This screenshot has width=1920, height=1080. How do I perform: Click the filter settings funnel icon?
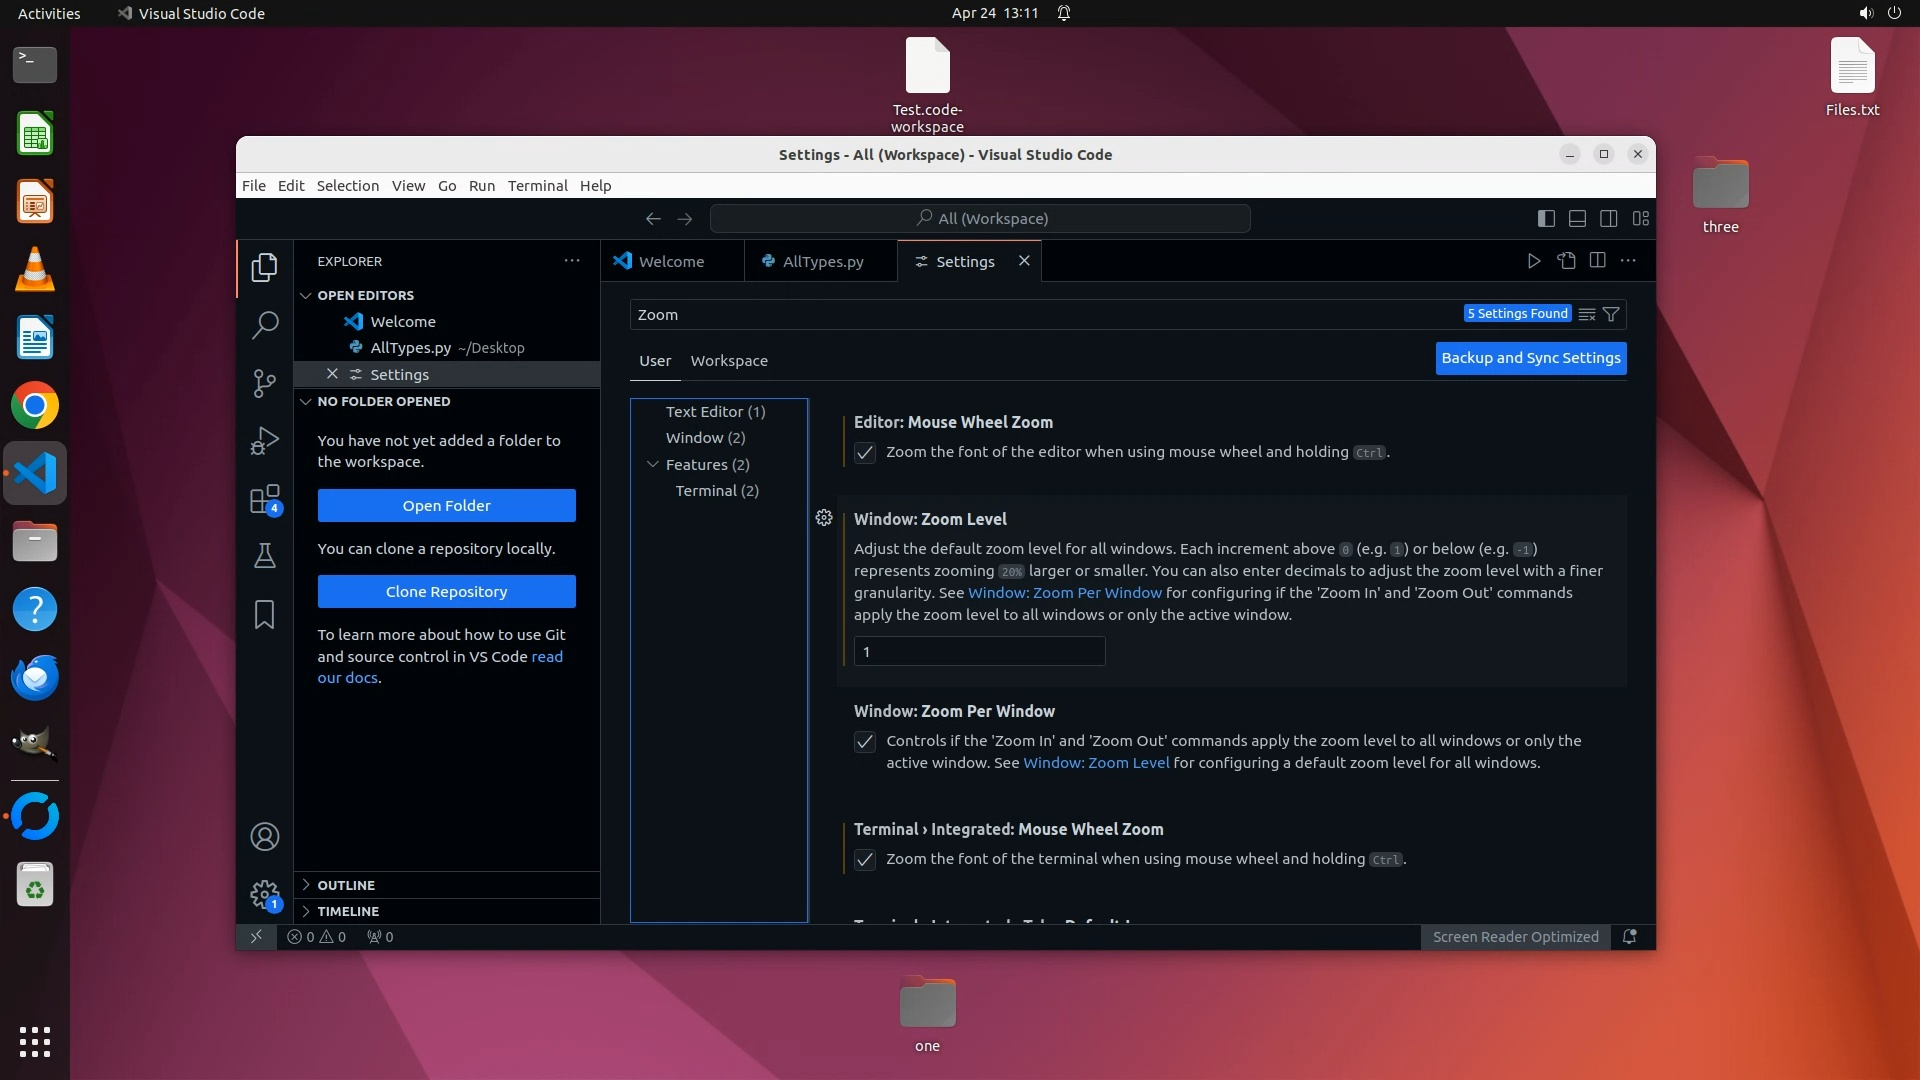tap(1611, 314)
